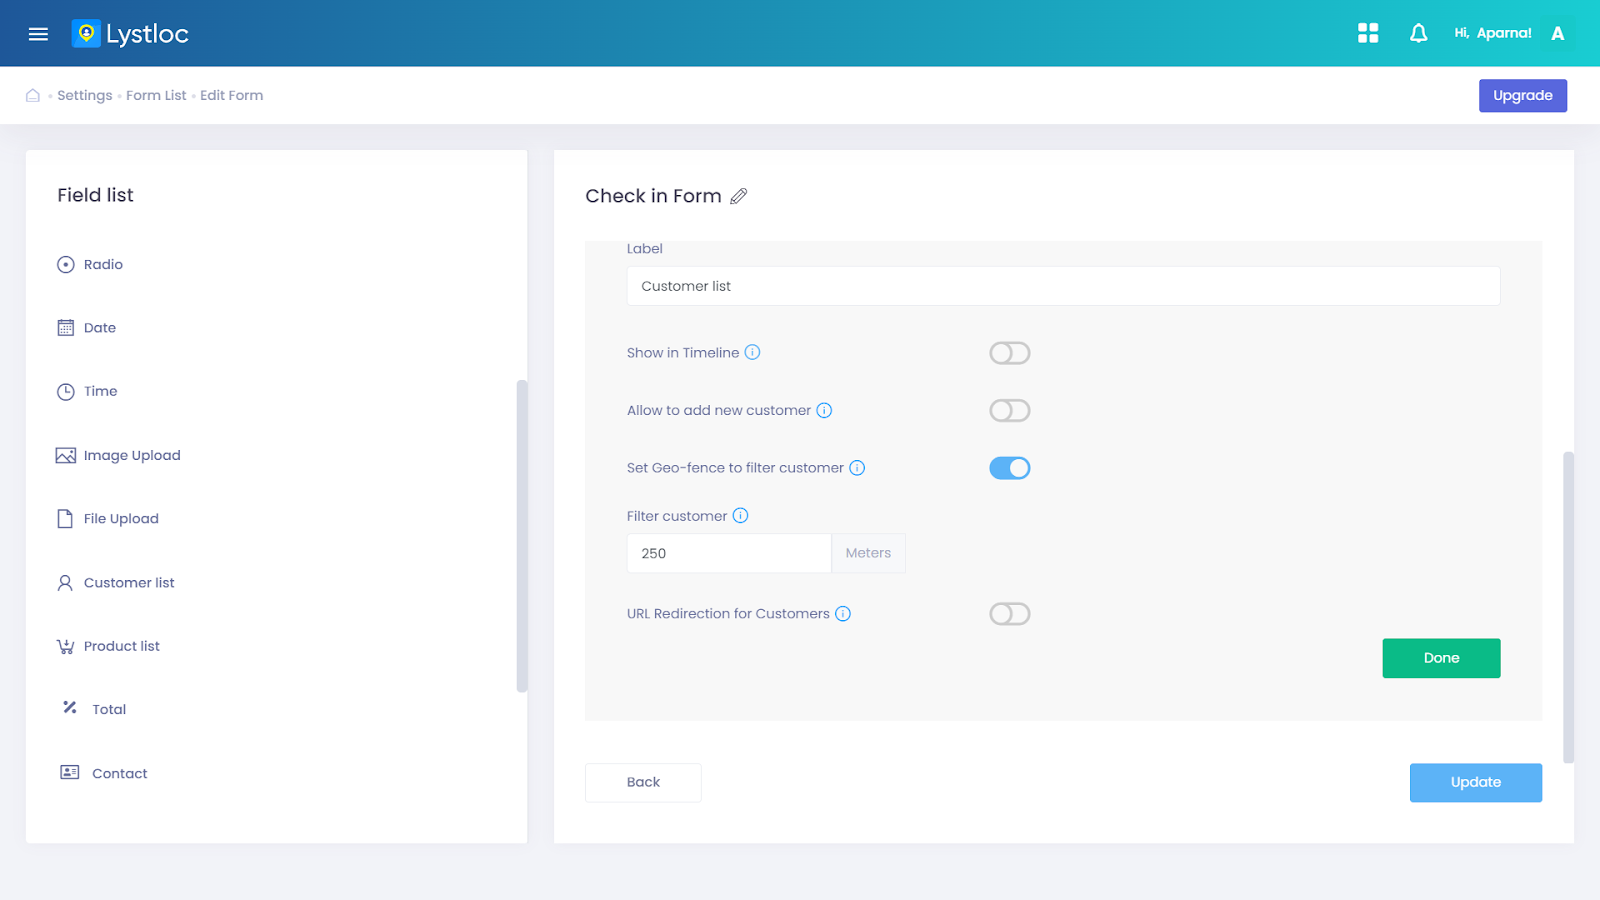Screen dimensions: 1600x900
Task: Add the Image Upload field label
Action: 132,456
